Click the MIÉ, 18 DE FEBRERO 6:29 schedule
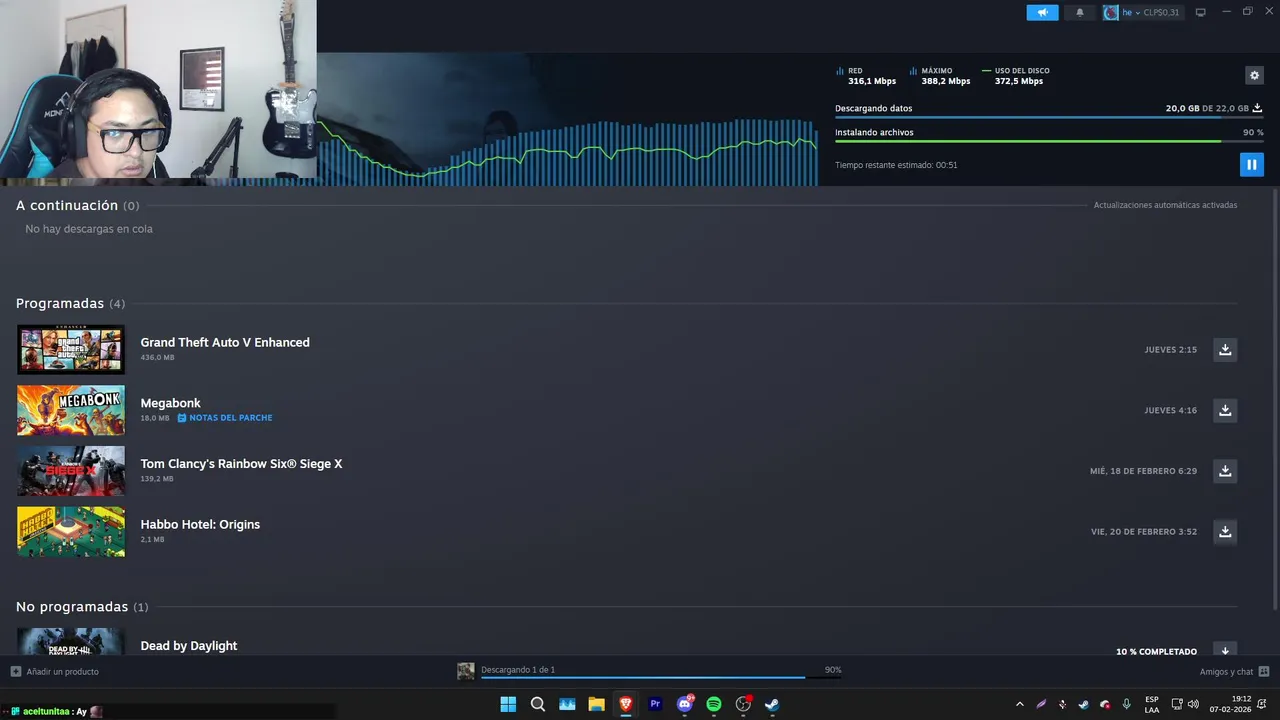Viewport: 1280px width, 720px height. [x=1143, y=471]
